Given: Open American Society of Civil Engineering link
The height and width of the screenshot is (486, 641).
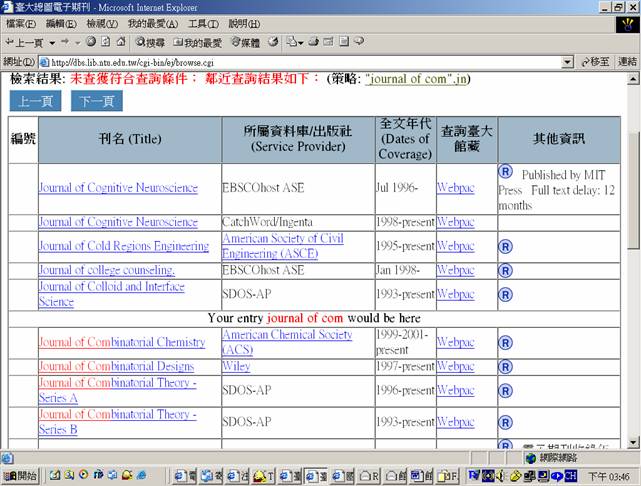Looking at the screenshot, I should tap(283, 246).
